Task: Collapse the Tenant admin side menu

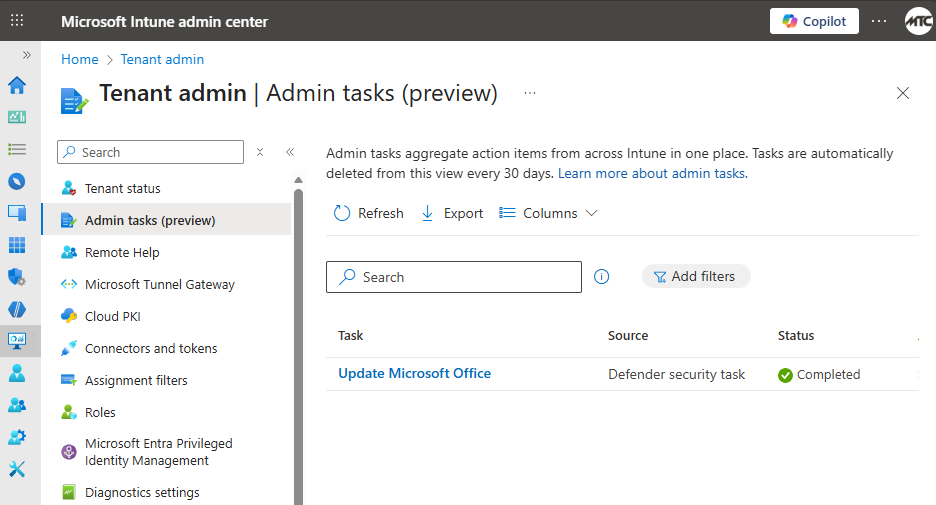Action: (x=290, y=152)
